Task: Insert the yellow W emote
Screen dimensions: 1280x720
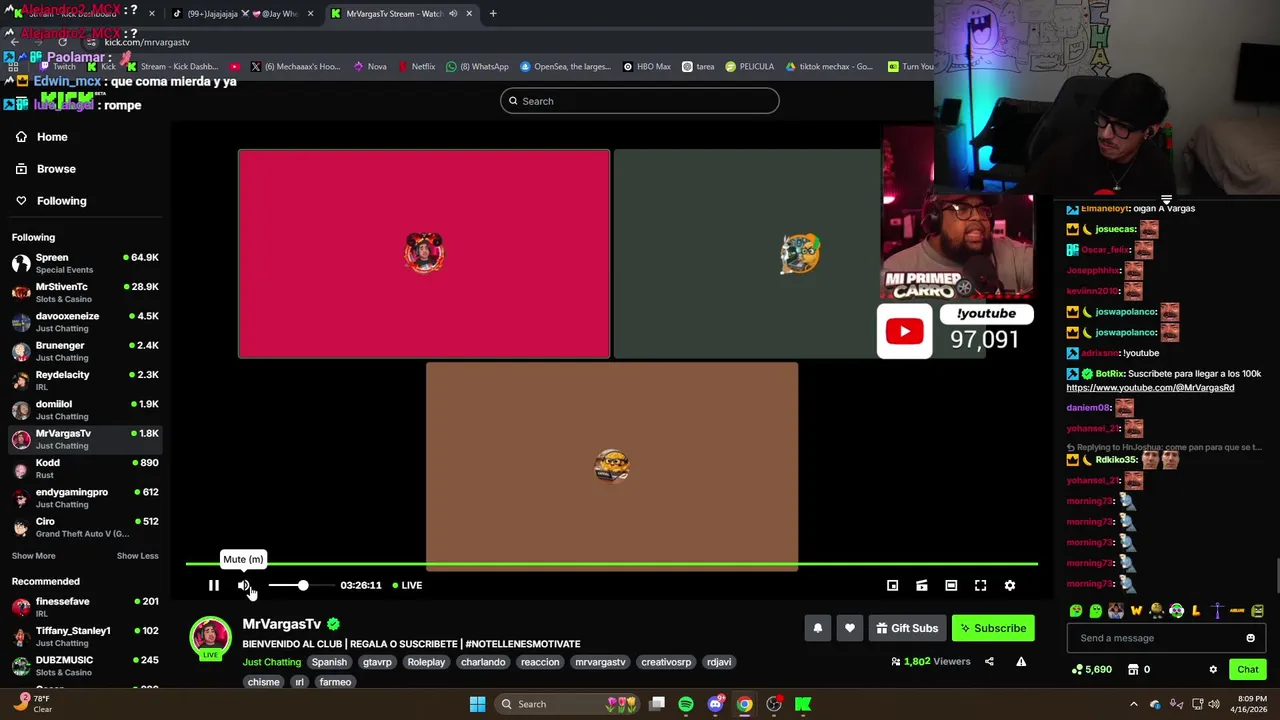Action: coord(1136,610)
